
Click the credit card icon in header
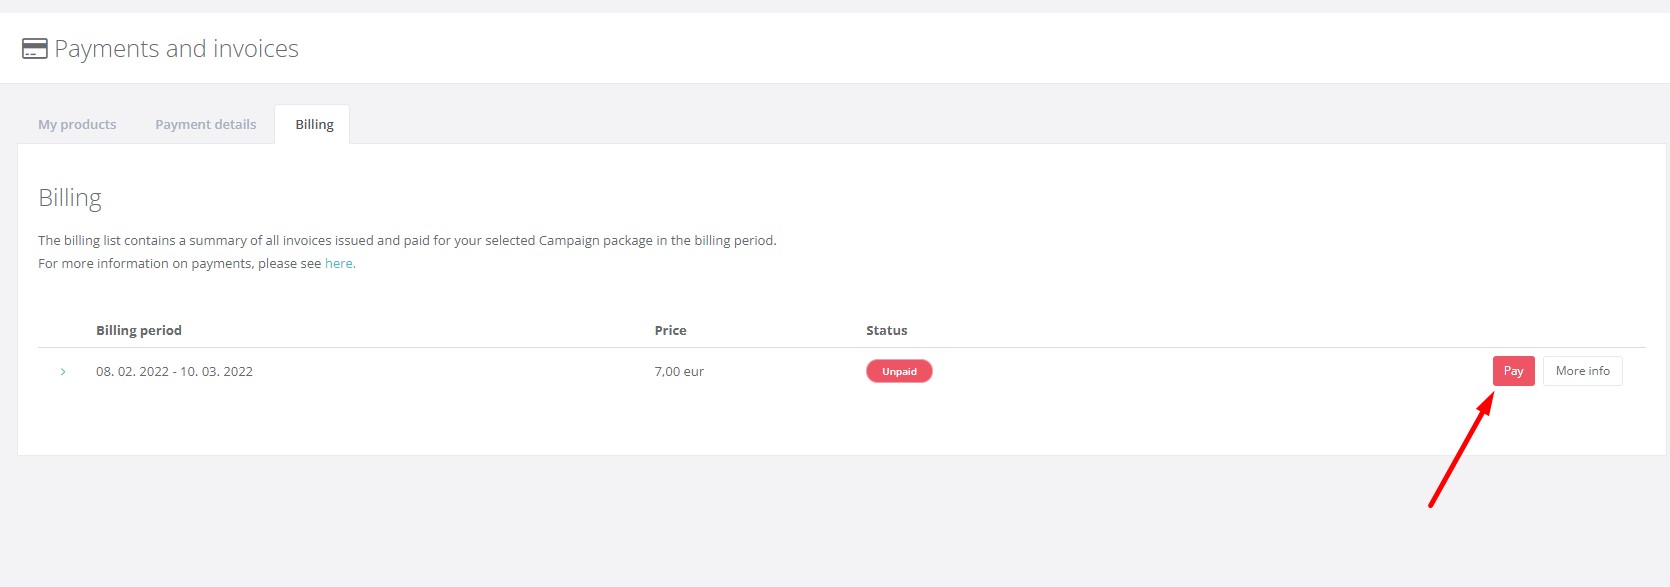coord(35,49)
